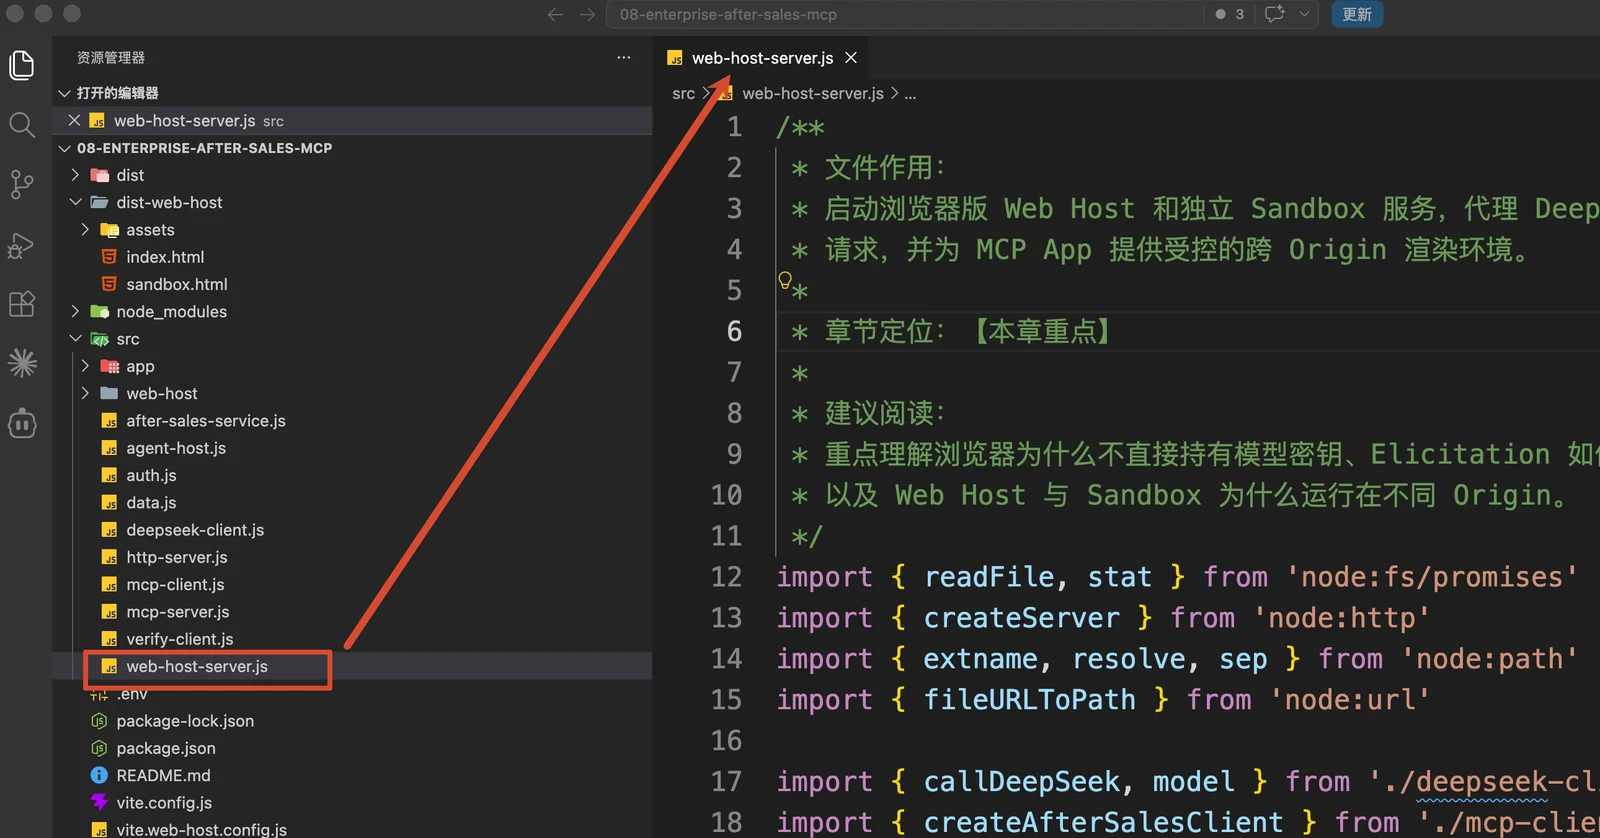This screenshot has height=838, width=1600.
Task: Expand the app folder
Action: (x=85, y=366)
